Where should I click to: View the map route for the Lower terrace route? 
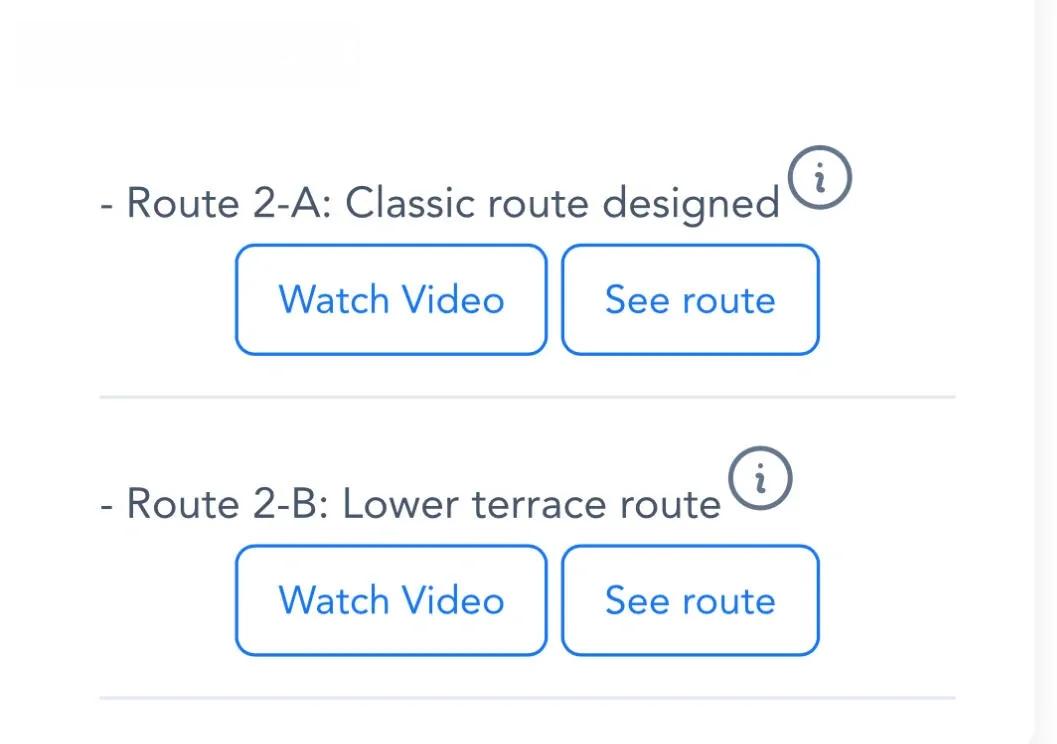[690, 600]
